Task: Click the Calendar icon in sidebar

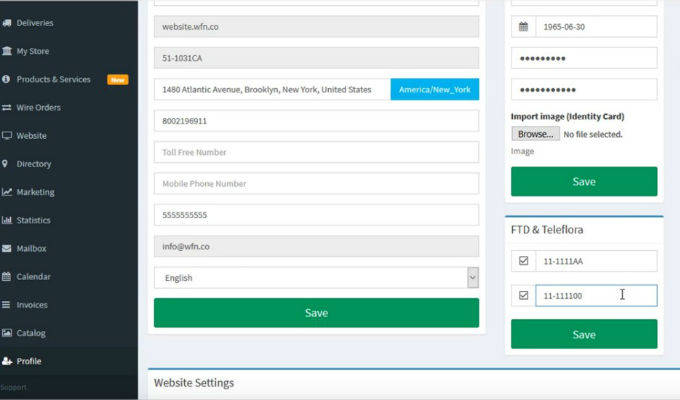Action: pos(7,277)
